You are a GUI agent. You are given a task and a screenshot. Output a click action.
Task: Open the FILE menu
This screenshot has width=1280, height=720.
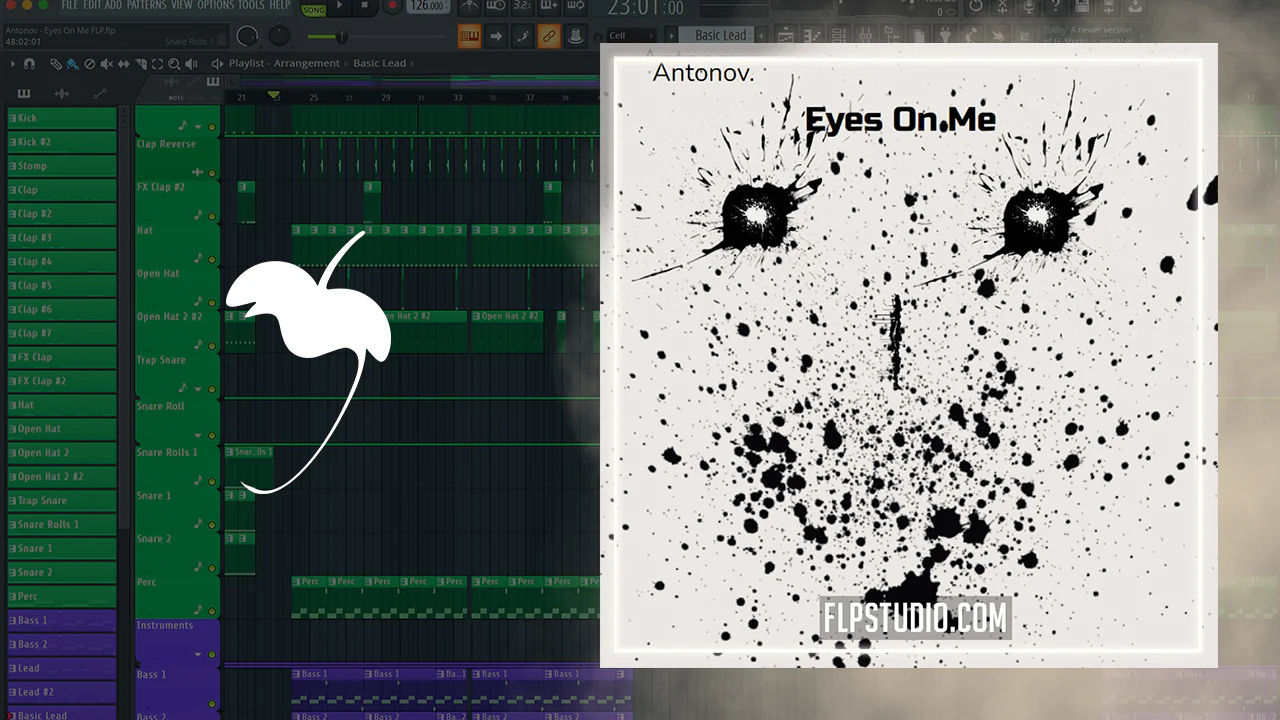click(71, 6)
